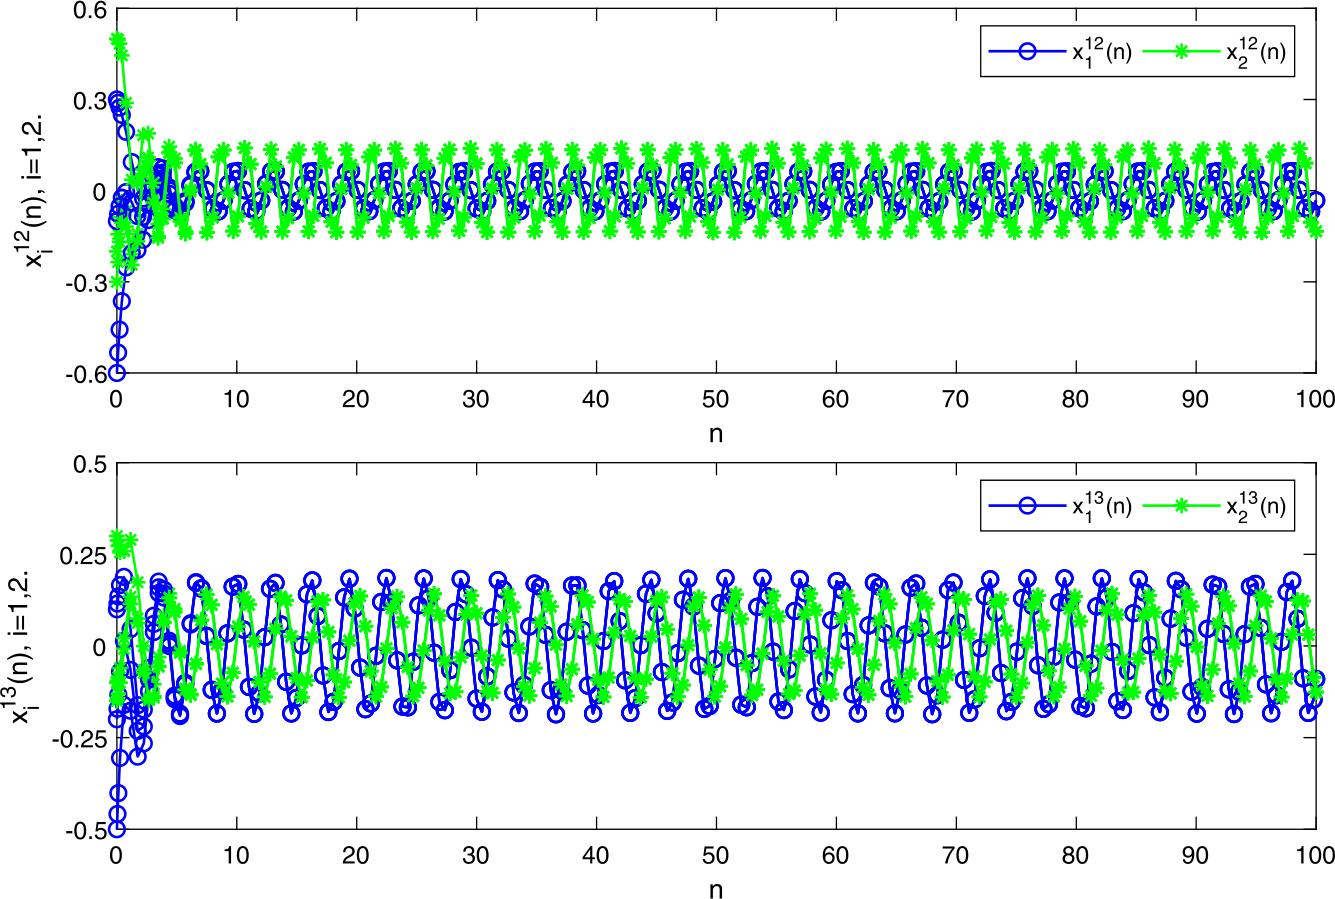Click x-axis tick 90 of the bottom plot

[x=1196, y=854]
